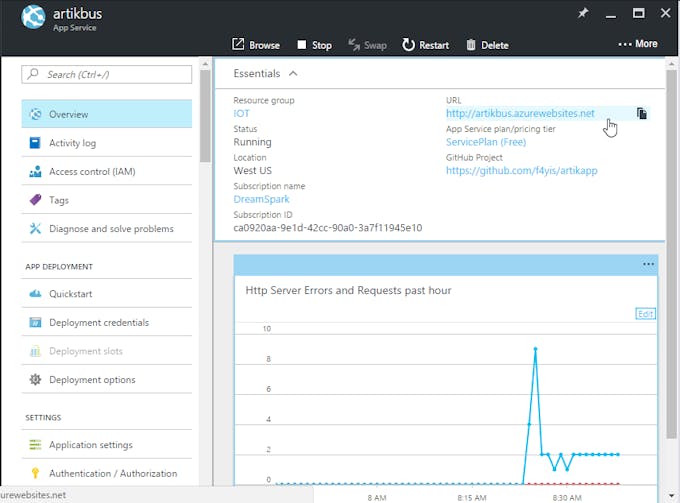Click the Stop button label
The height and width of the screenshot is (503, 680).
322,45
